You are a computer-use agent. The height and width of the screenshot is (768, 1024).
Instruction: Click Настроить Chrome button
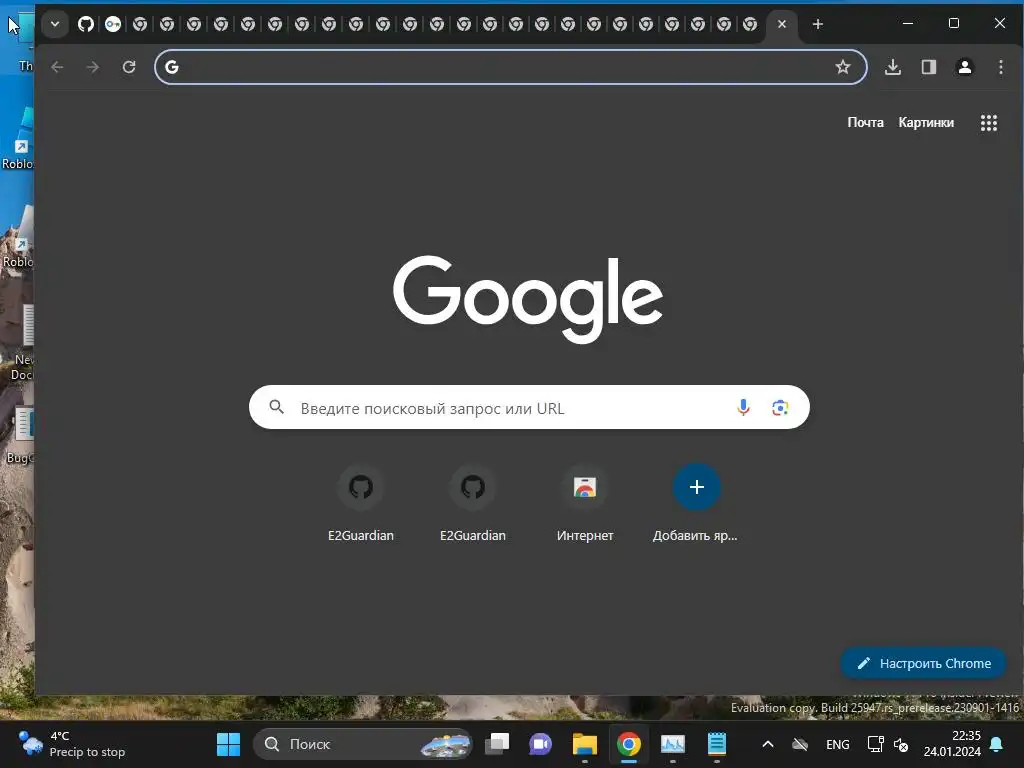click(x=923, y=664)
